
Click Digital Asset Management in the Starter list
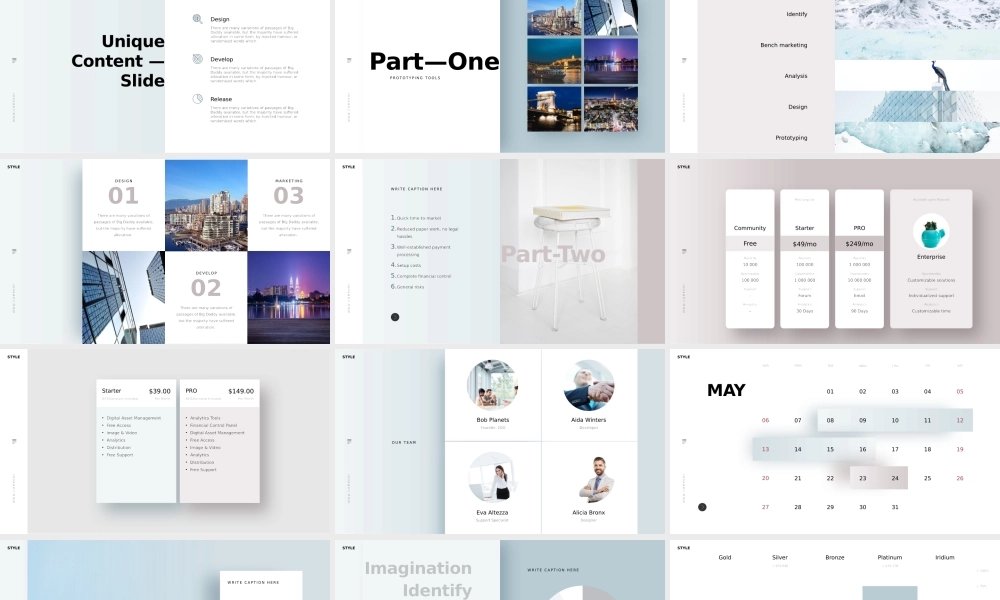coord(134,418)
